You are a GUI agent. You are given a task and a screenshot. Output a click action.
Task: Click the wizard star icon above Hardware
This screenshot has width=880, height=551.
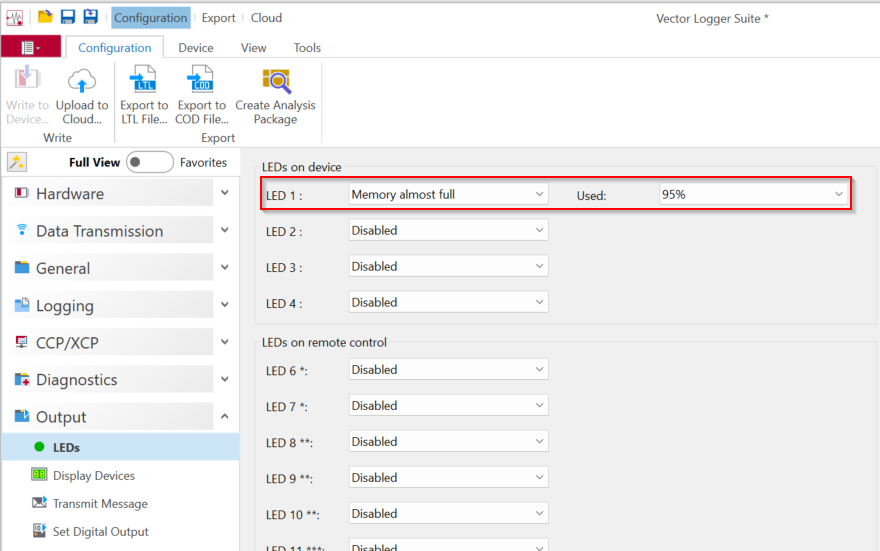point(17,162)
